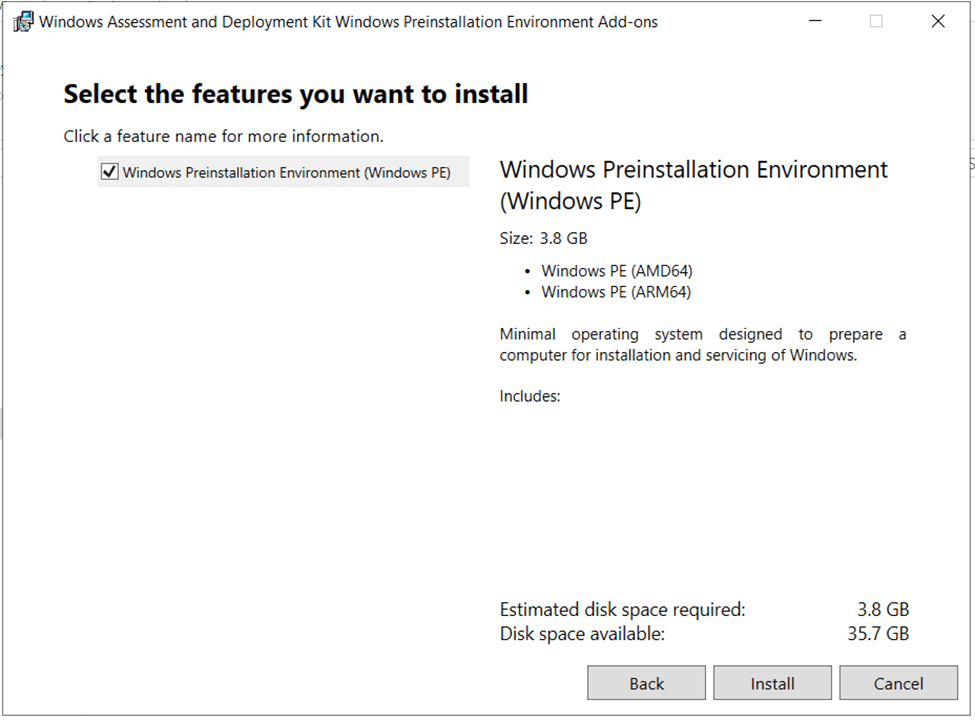Viewport: 975px width, 720px height.
Task: Go to the previous step with Back
Action: coord(646,684)
